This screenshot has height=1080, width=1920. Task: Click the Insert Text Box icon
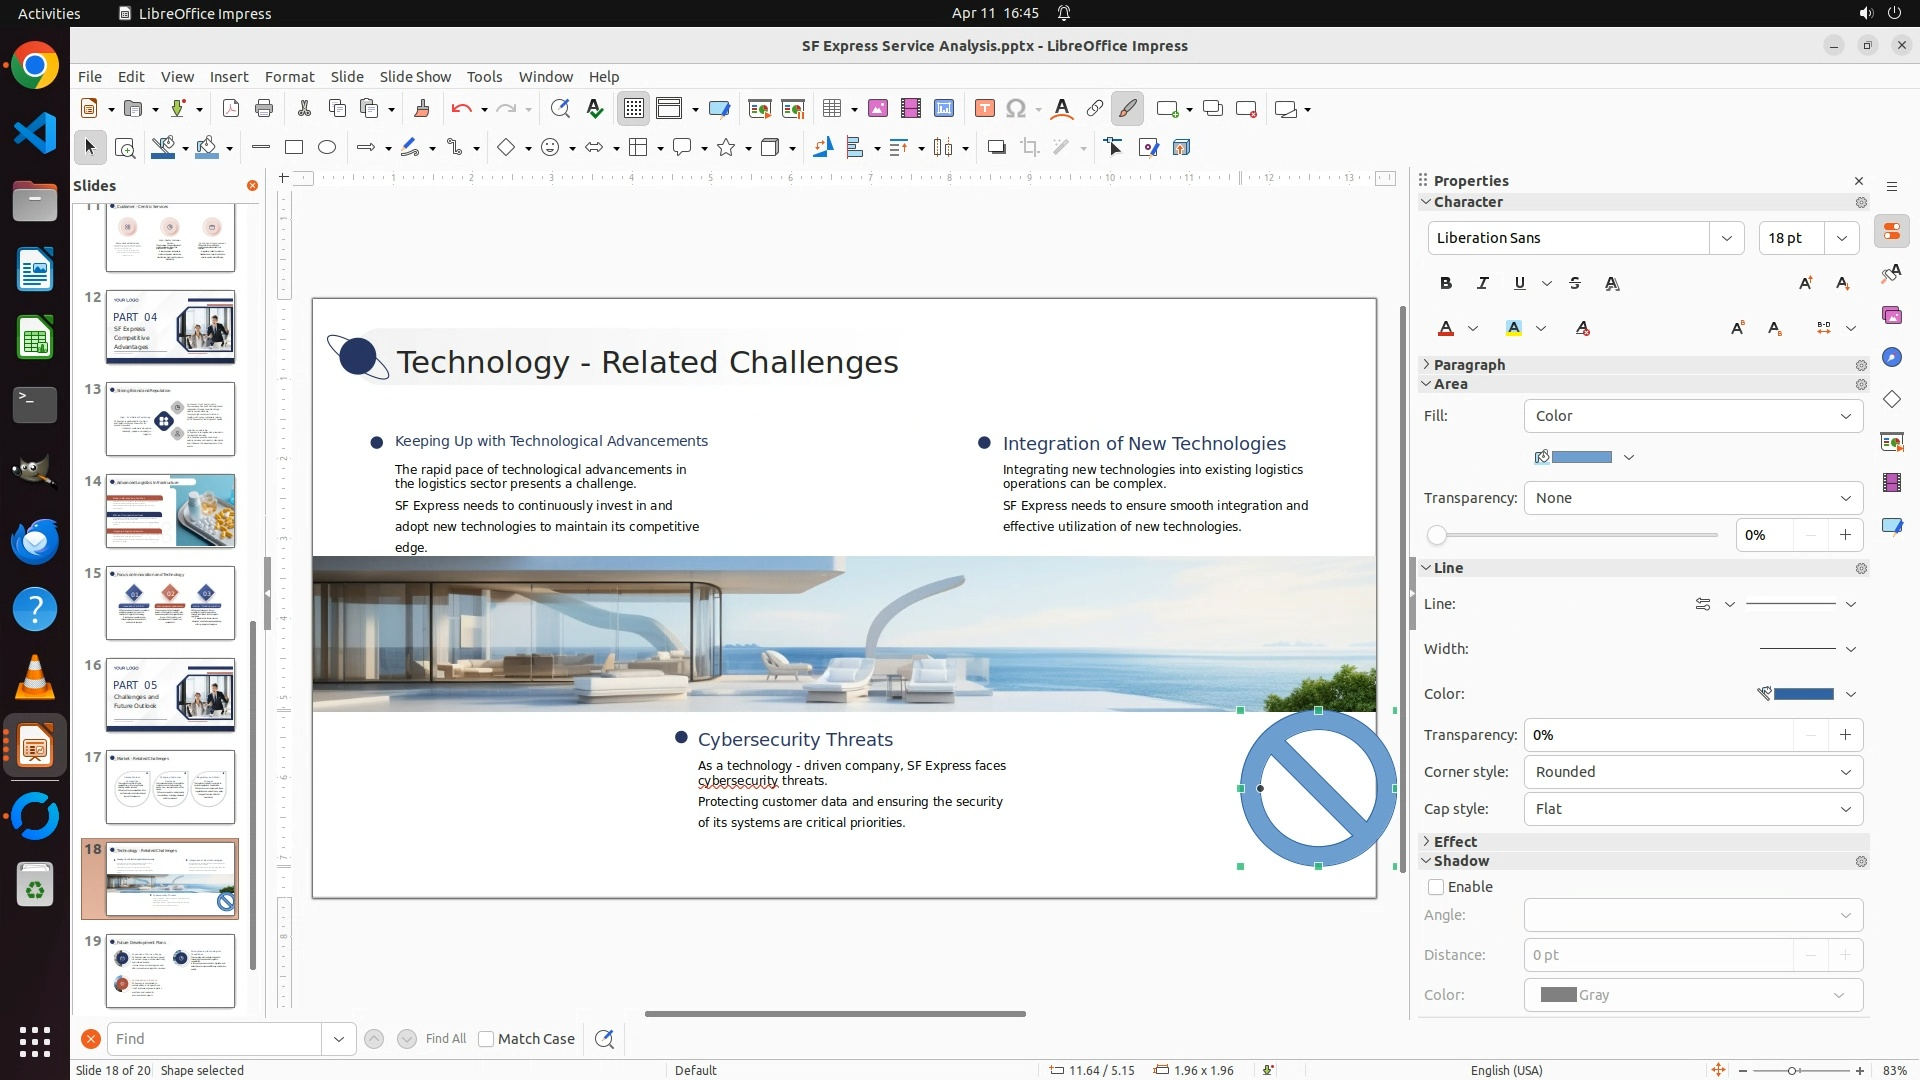[984, 109]
